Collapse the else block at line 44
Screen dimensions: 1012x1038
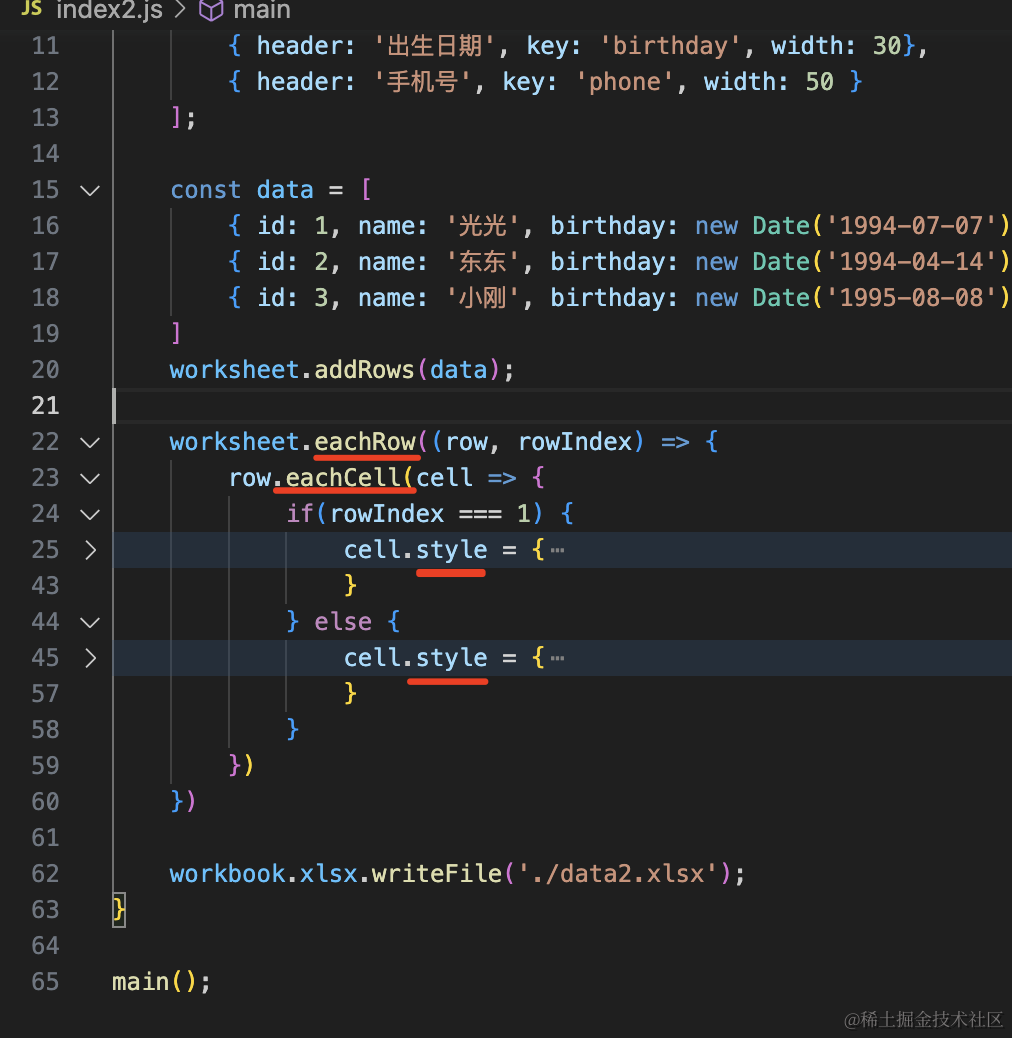[x=90, y=622]
